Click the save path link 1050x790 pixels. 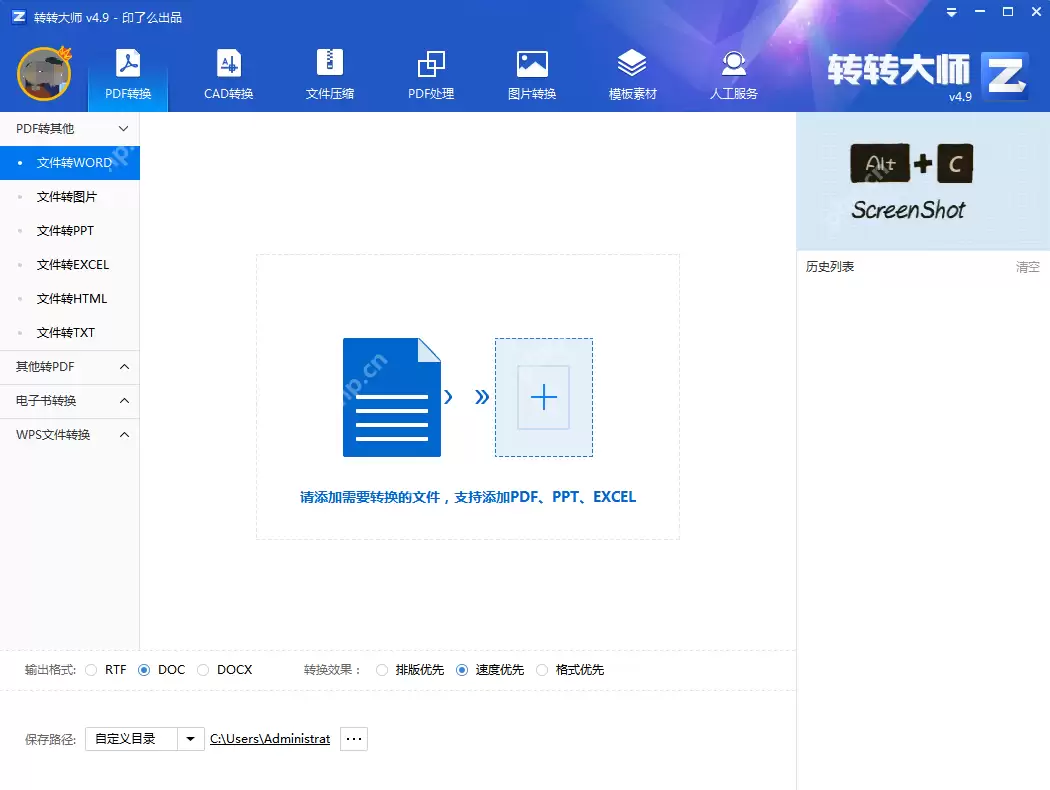pos(270,738)
